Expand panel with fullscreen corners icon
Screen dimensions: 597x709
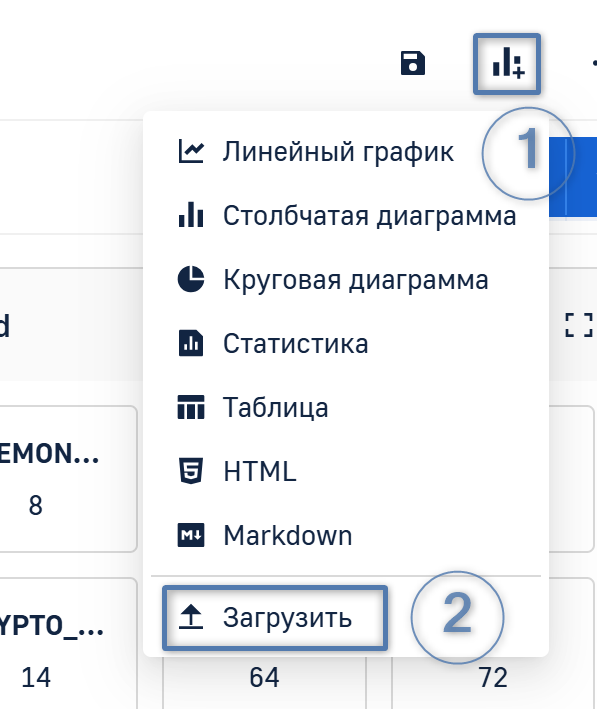(x=579, y=325)
